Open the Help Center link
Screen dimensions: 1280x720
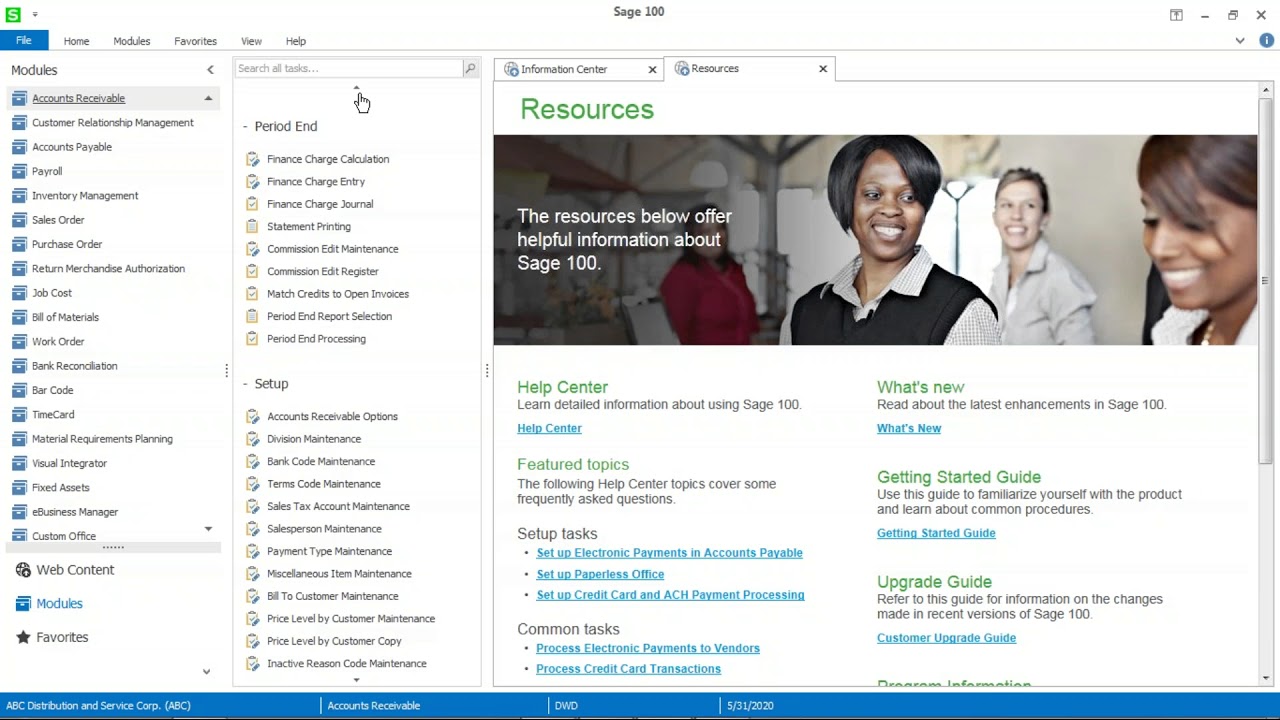click(x=549, y=428)
